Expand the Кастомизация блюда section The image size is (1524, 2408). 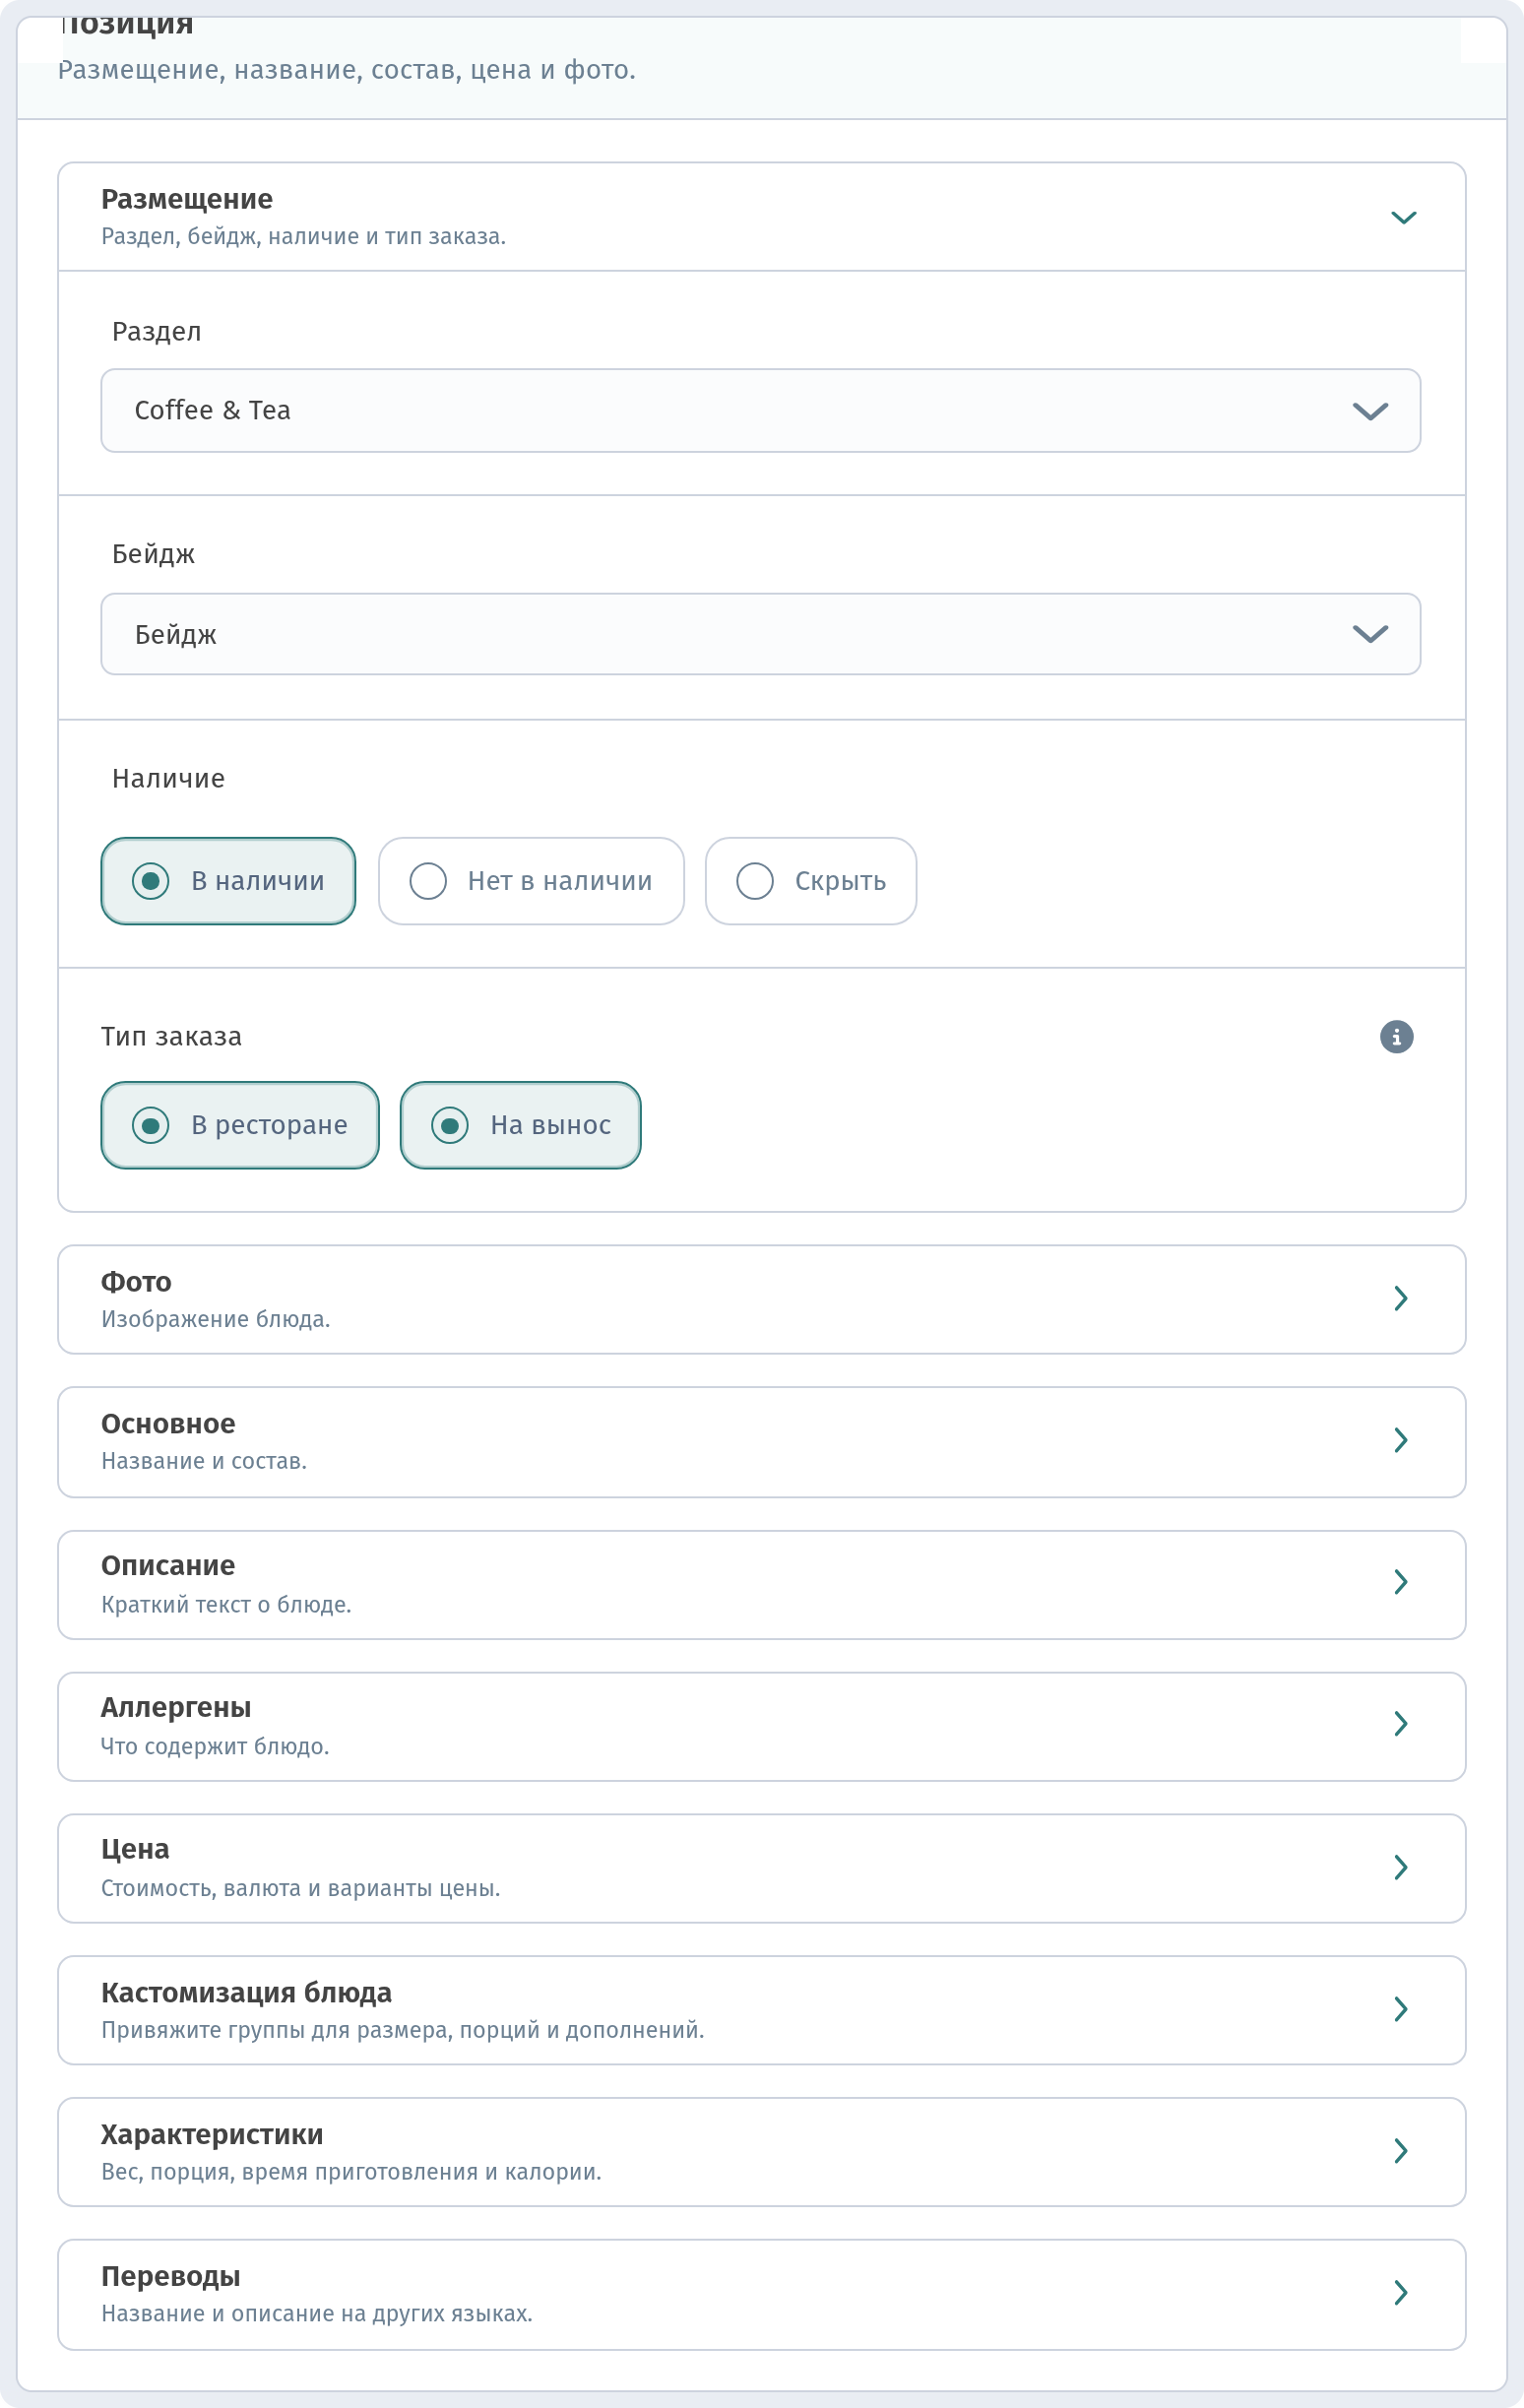click(762, 2010)
